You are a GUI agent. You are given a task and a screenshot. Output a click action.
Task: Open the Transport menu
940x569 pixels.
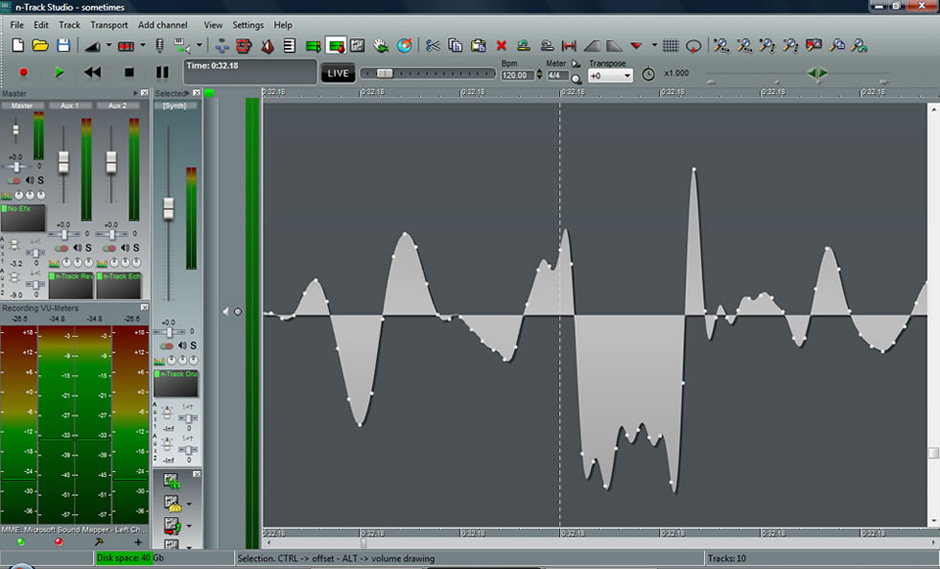[x=108, y=25]
